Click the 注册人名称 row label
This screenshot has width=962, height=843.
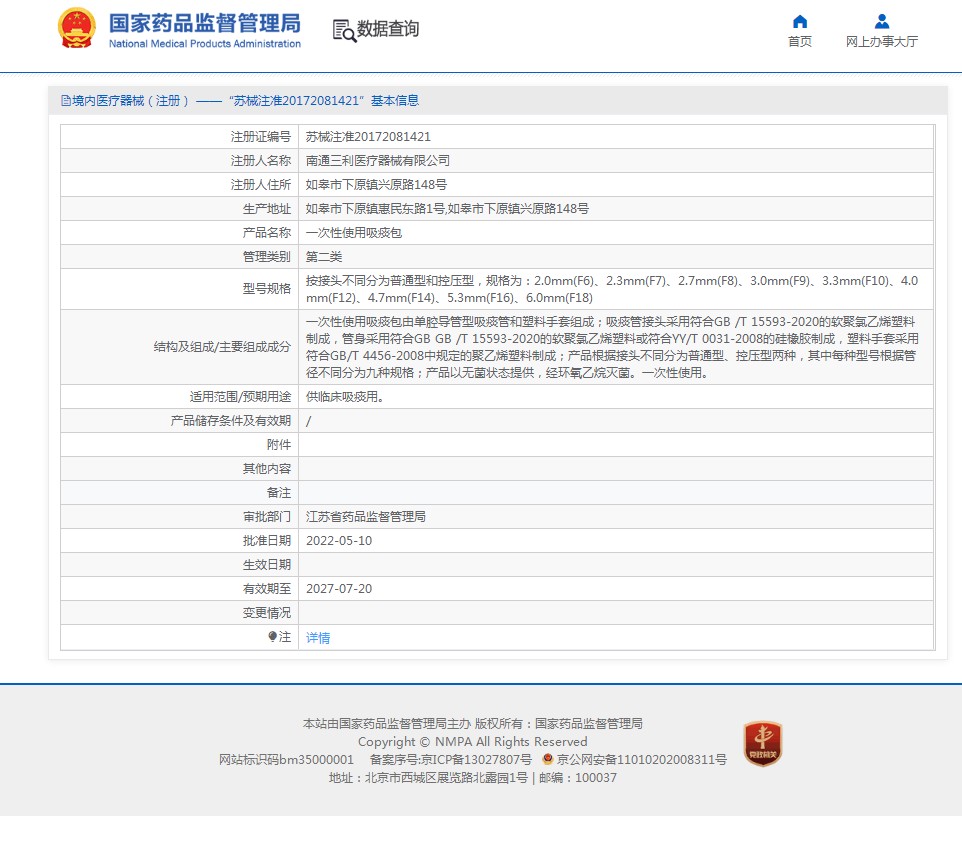pyautogui.click(x=261, y=161)
